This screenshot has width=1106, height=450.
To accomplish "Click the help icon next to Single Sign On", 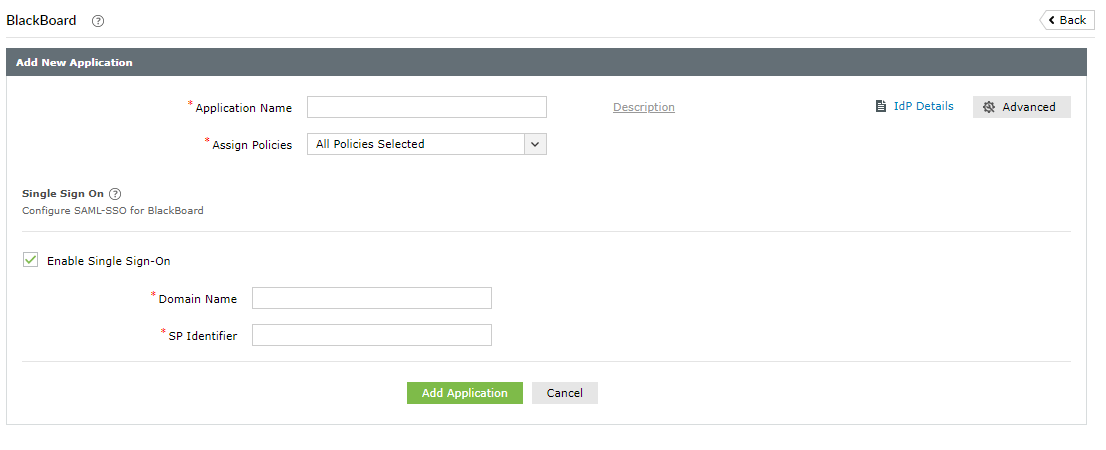I will 115,194.
